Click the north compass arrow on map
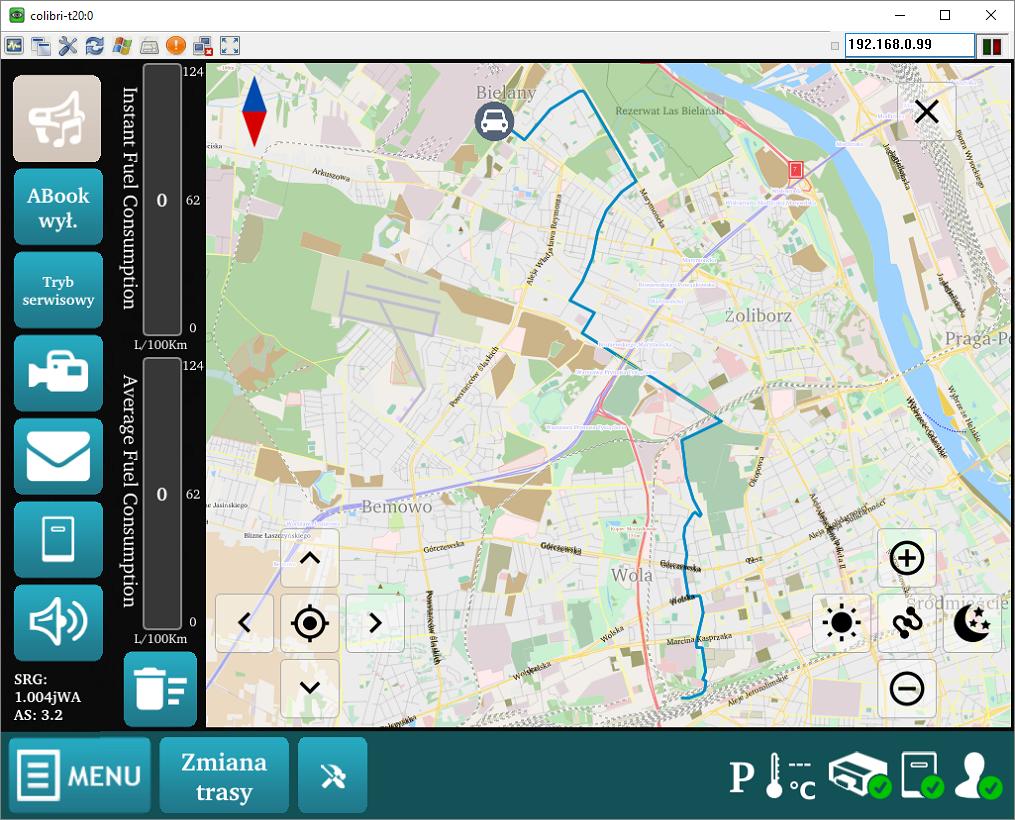Image resolution: width=1015 pixels, height=820 pixels. [x=254, y=111]
